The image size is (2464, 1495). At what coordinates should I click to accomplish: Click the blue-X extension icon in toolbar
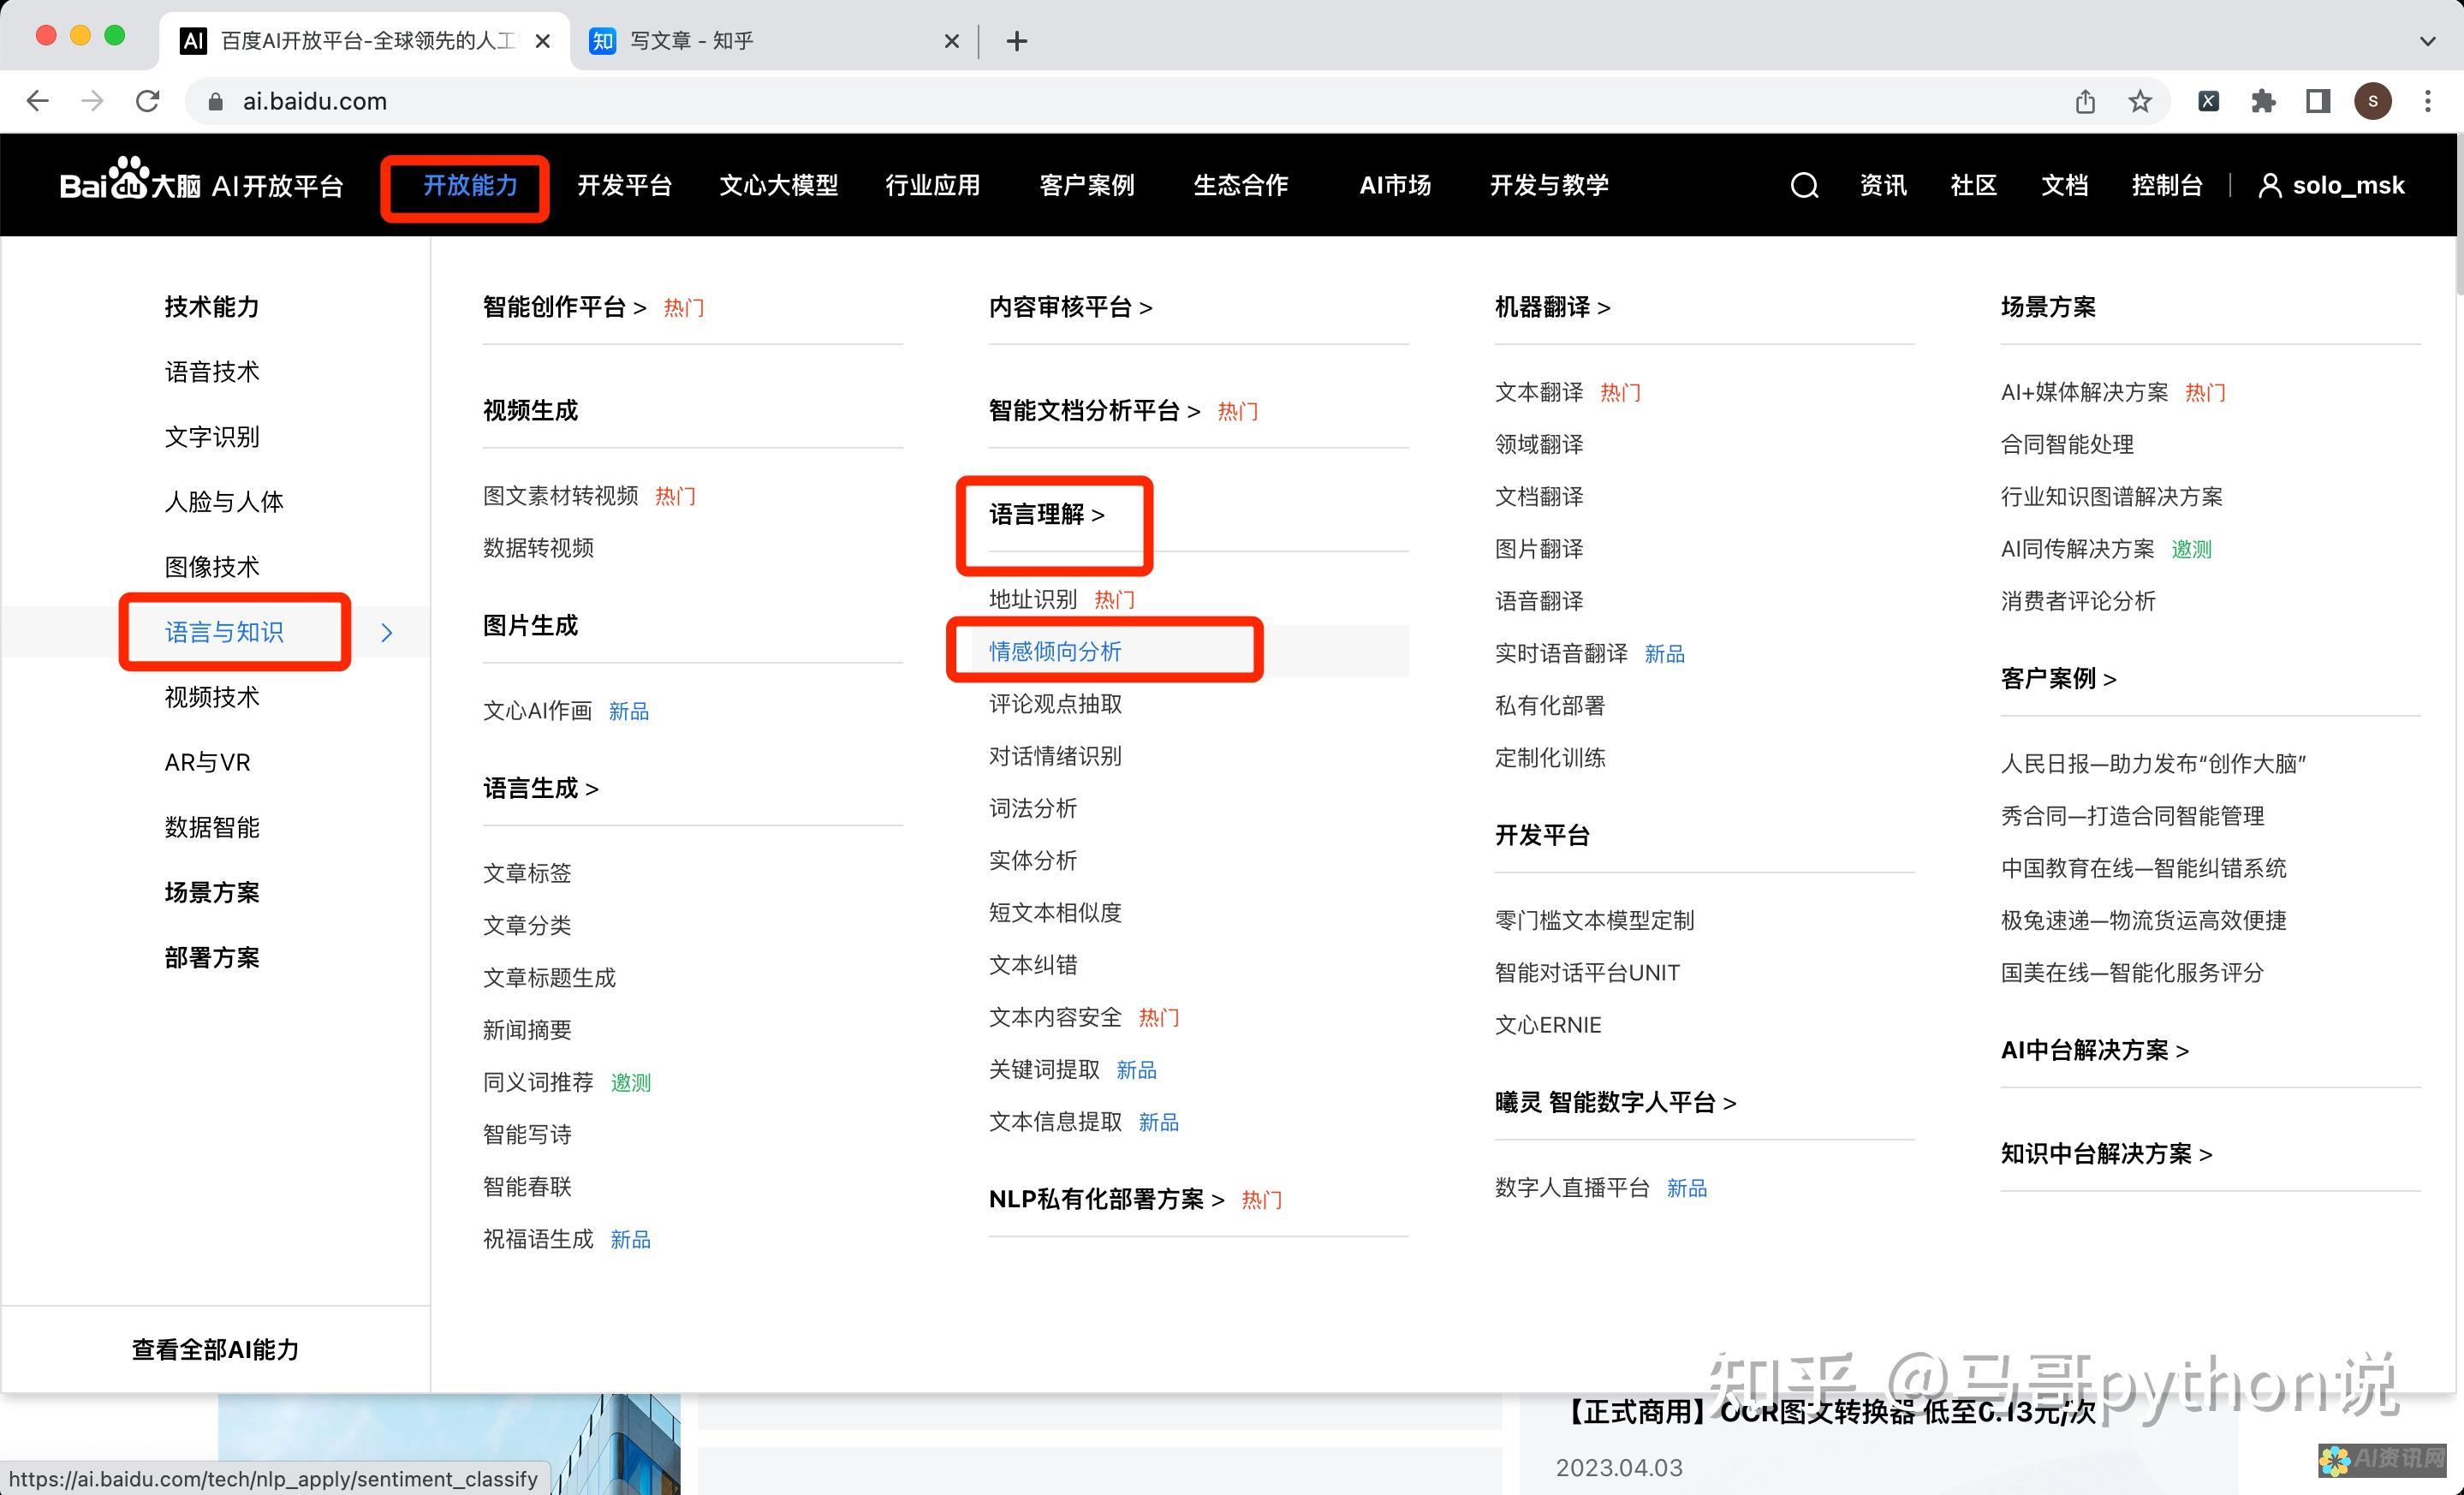[x=2209, y=101]
